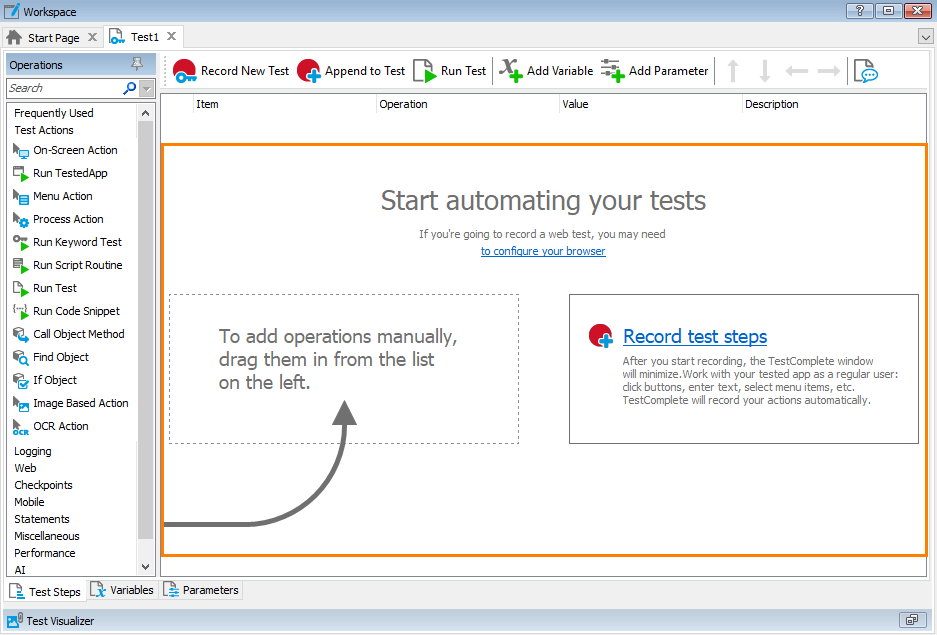Image resolution: width=937 pixels, height=635 pixels.
Task: Open the workspace dropdown chevron
Action: pyautogui.click(x=925, y=35)
